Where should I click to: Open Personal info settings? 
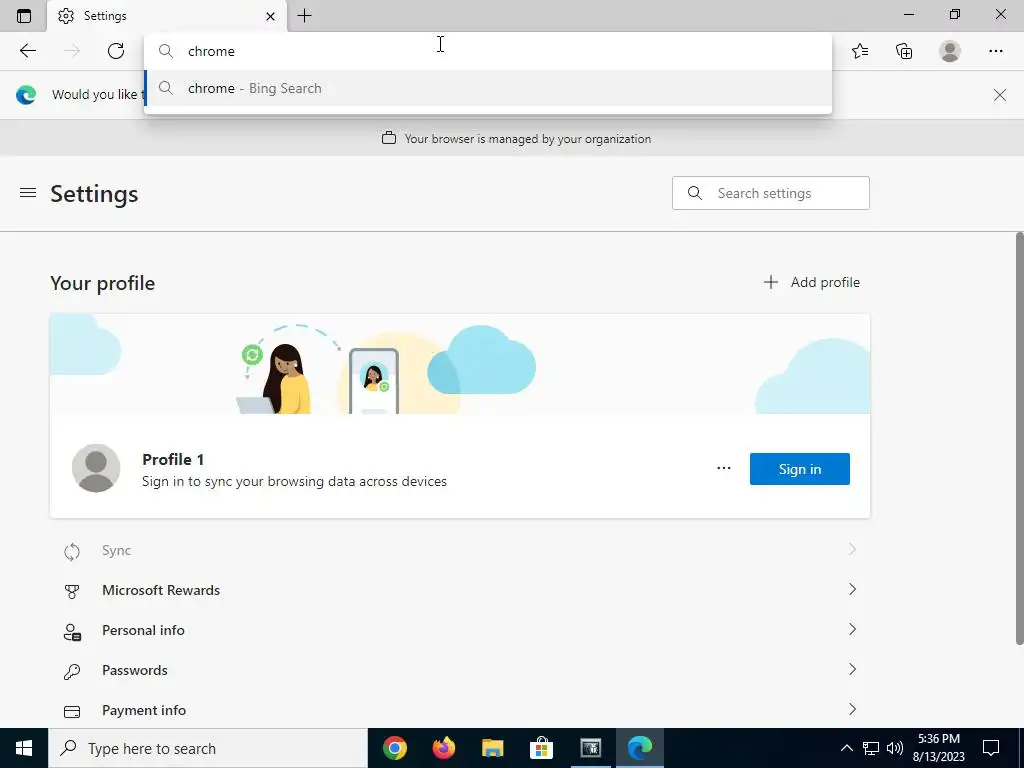(460, 630)
